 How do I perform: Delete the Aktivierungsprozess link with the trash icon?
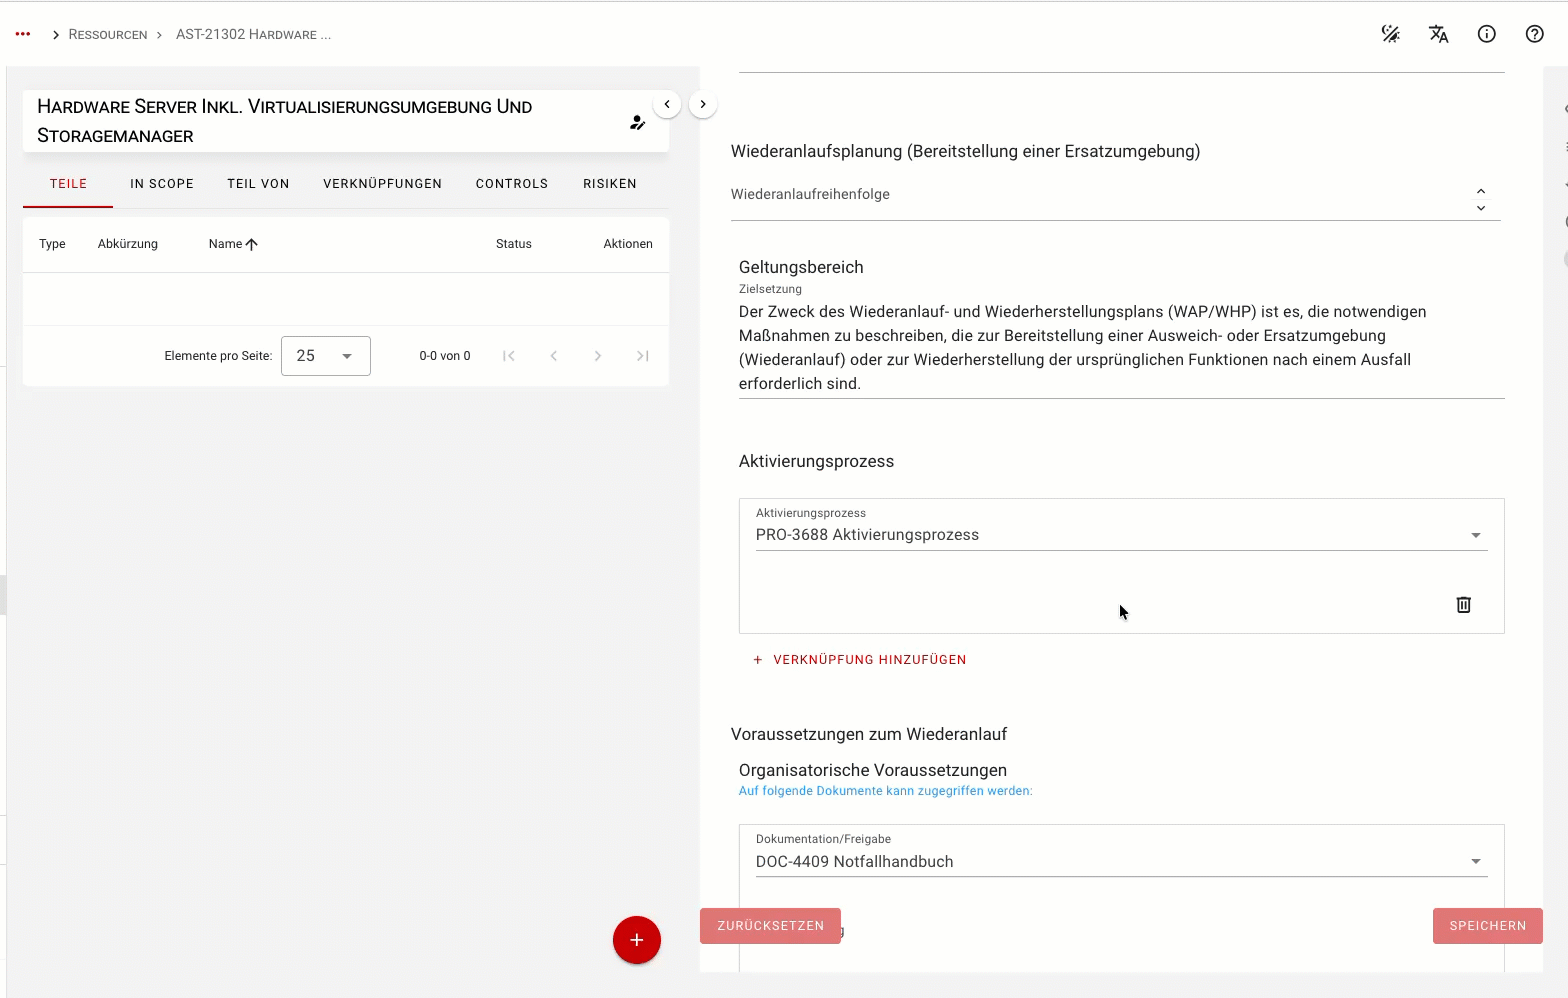1464,604
